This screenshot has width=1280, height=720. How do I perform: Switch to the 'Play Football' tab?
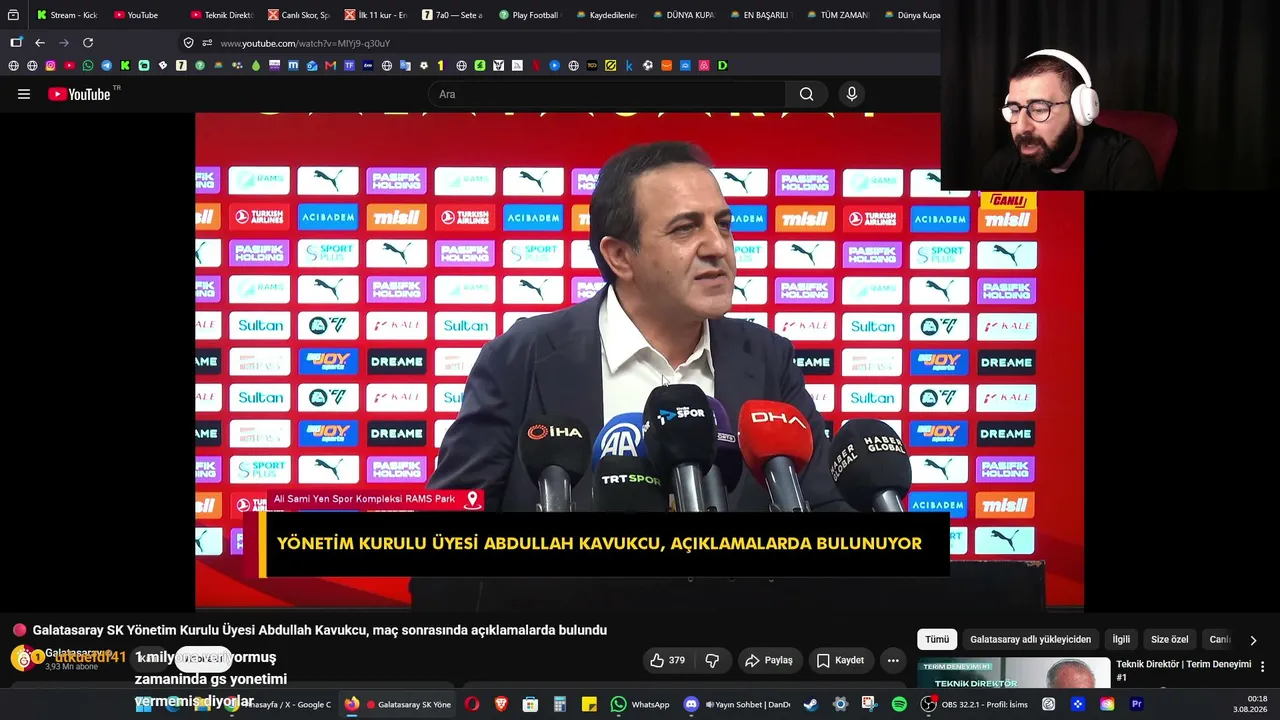(x=529, y=15)
